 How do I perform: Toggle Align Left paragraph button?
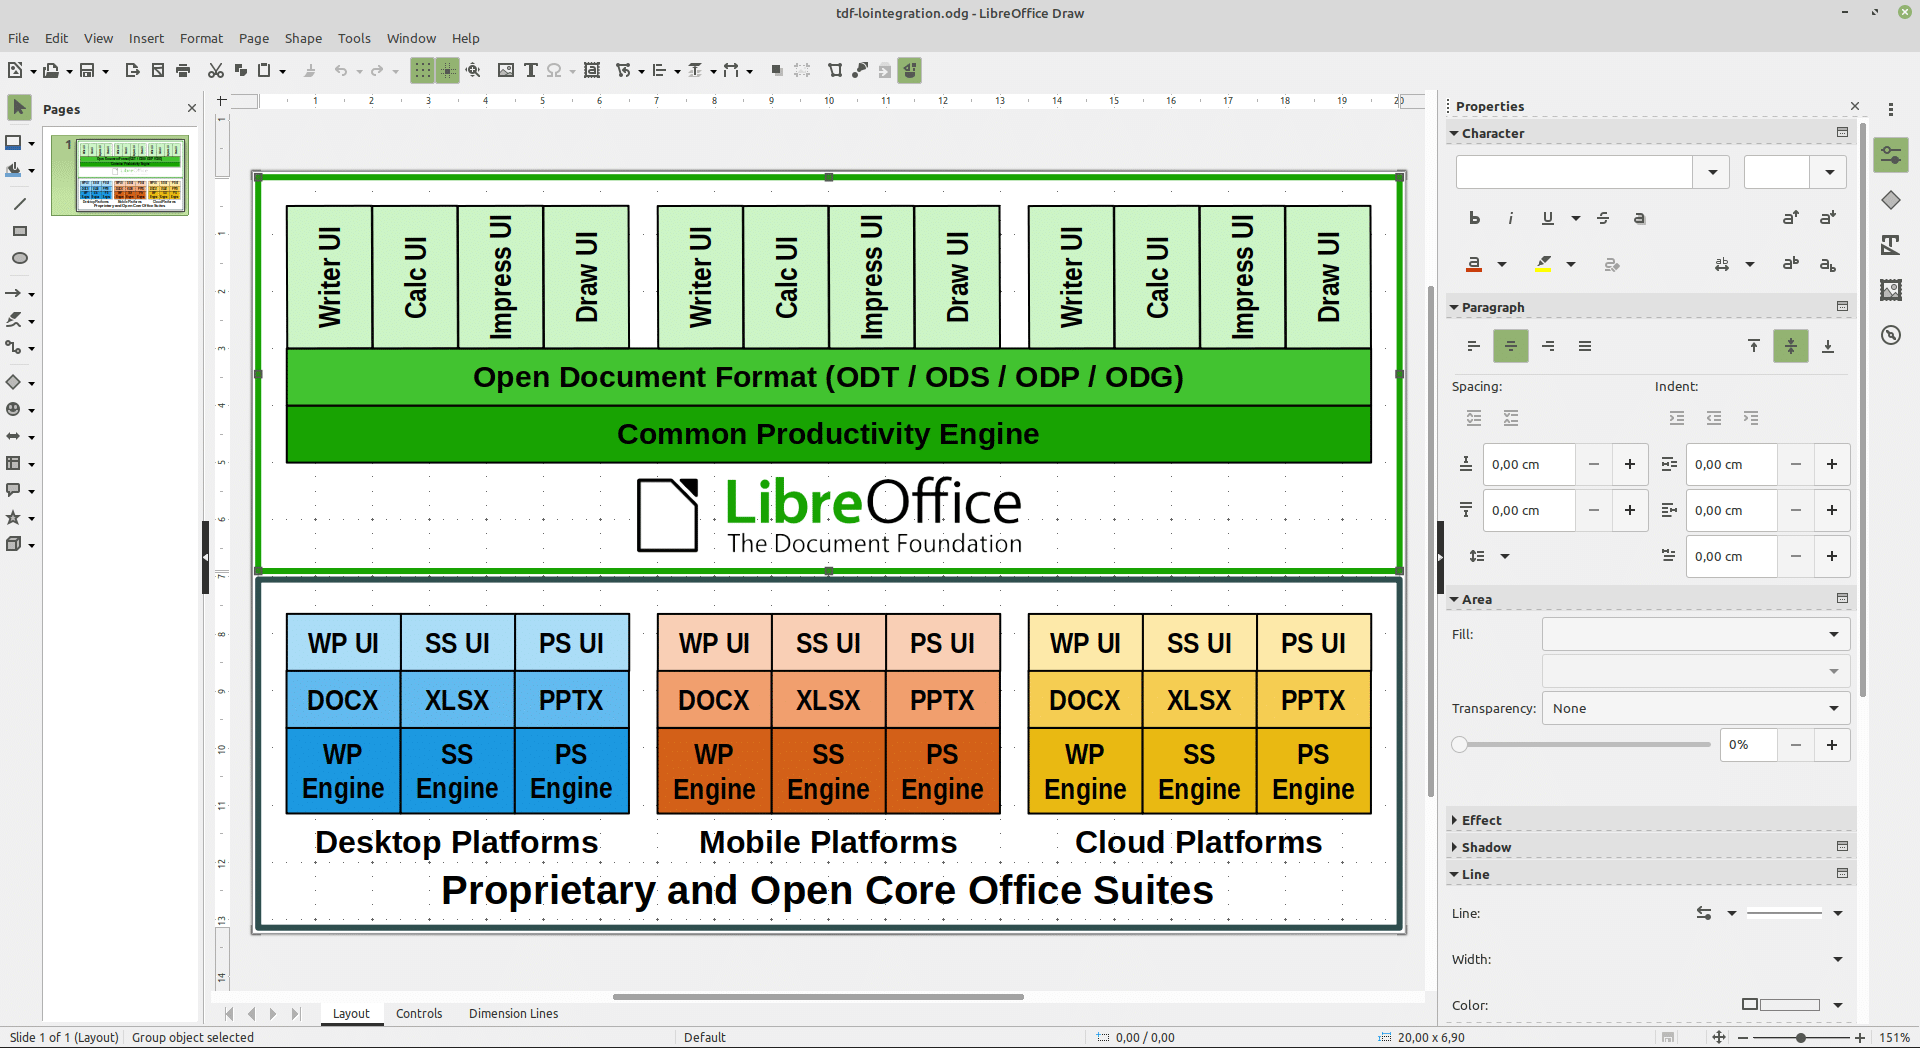coord(1474,346)
